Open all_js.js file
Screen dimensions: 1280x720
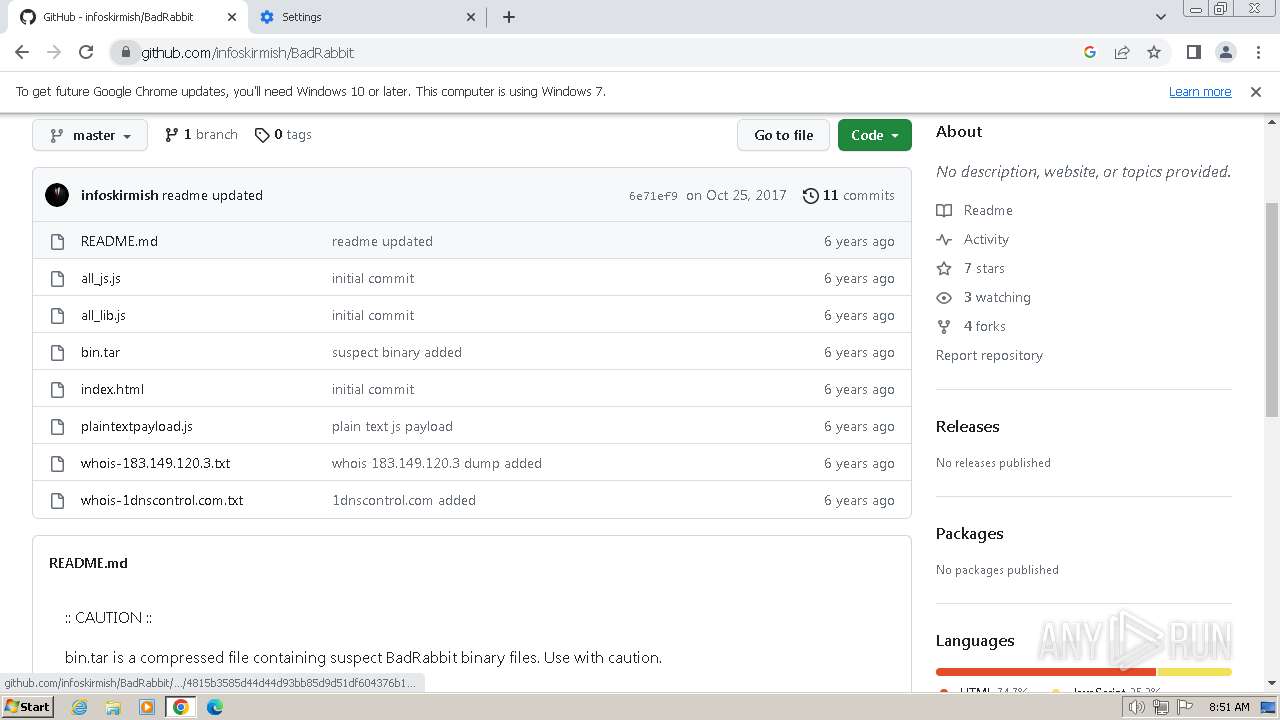(101, 278)
